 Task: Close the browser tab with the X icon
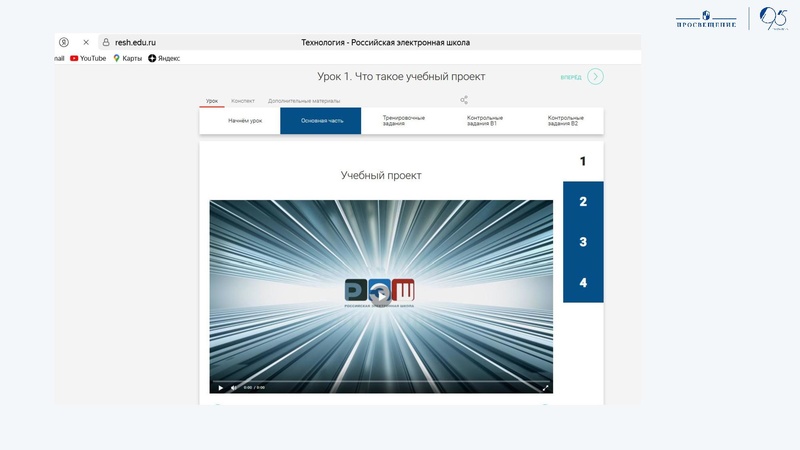point(86,43)
